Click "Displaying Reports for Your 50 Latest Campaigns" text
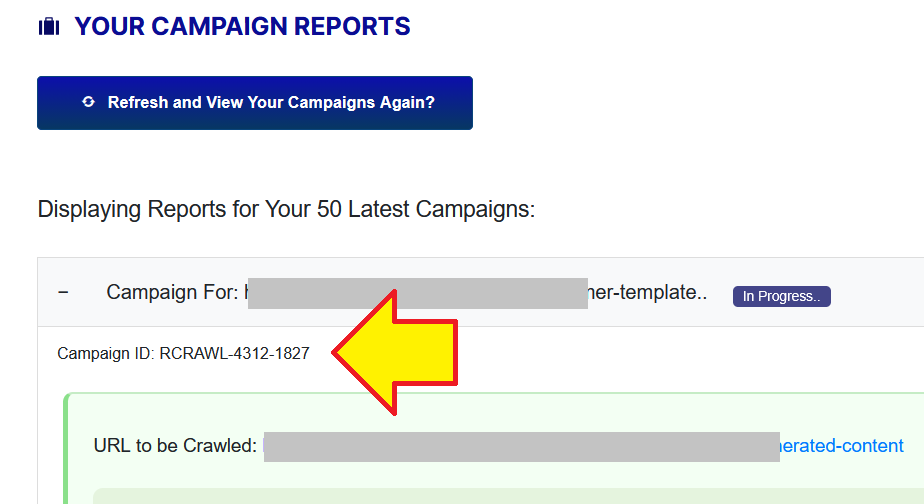Viewport: 924px width, 504px height. point(286,210)
